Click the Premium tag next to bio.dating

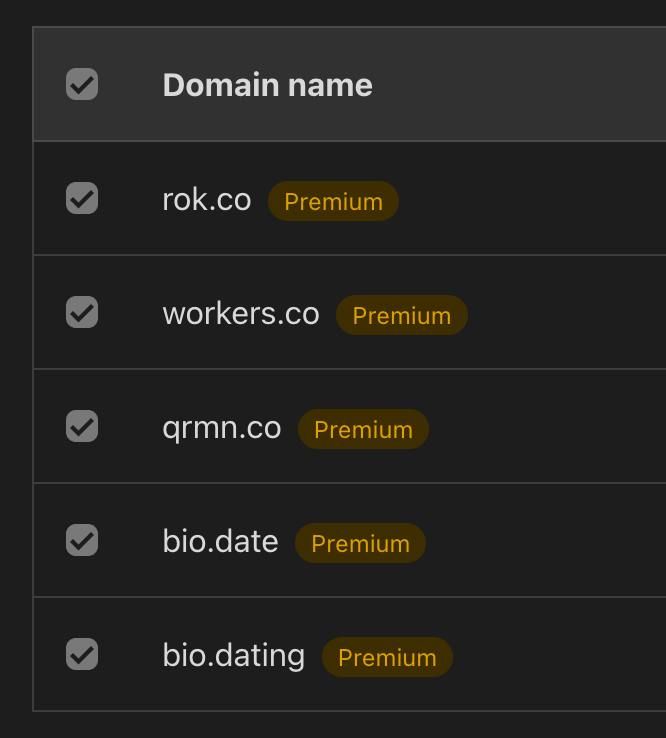(387, 657)
